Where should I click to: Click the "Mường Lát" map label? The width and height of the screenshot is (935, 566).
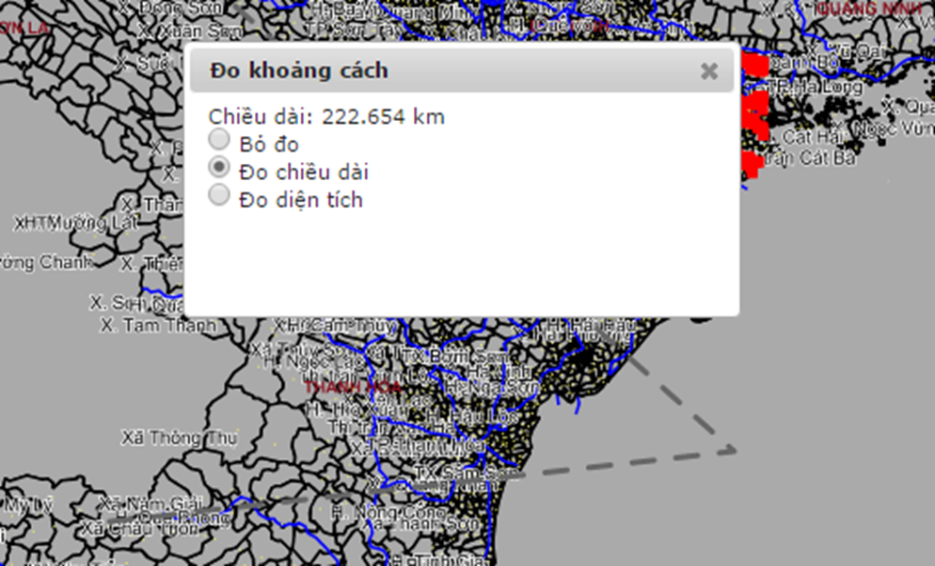[92, 223]
